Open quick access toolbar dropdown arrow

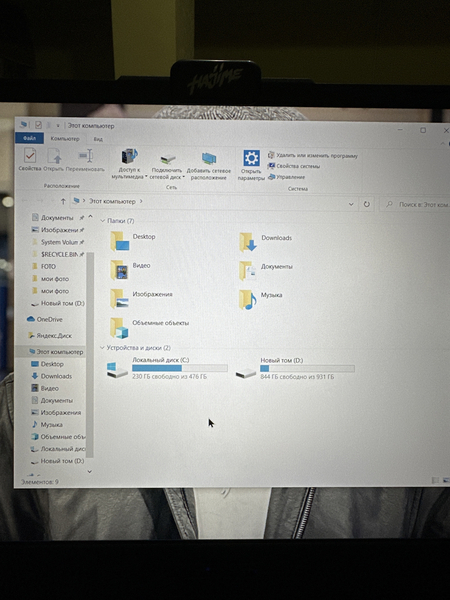(58, 125)
